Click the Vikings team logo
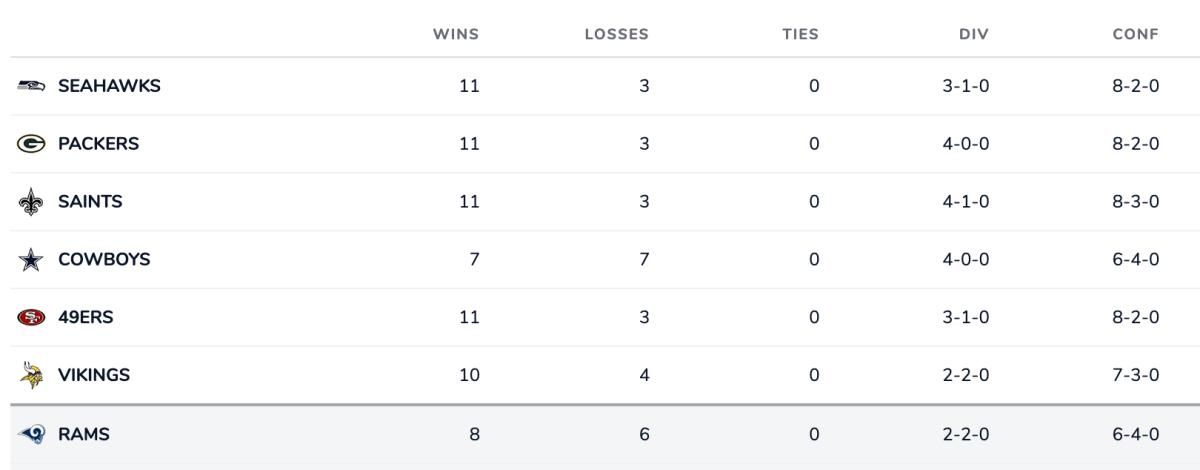The height and width of the screenshot is (470, 1200). pos(31,375)
